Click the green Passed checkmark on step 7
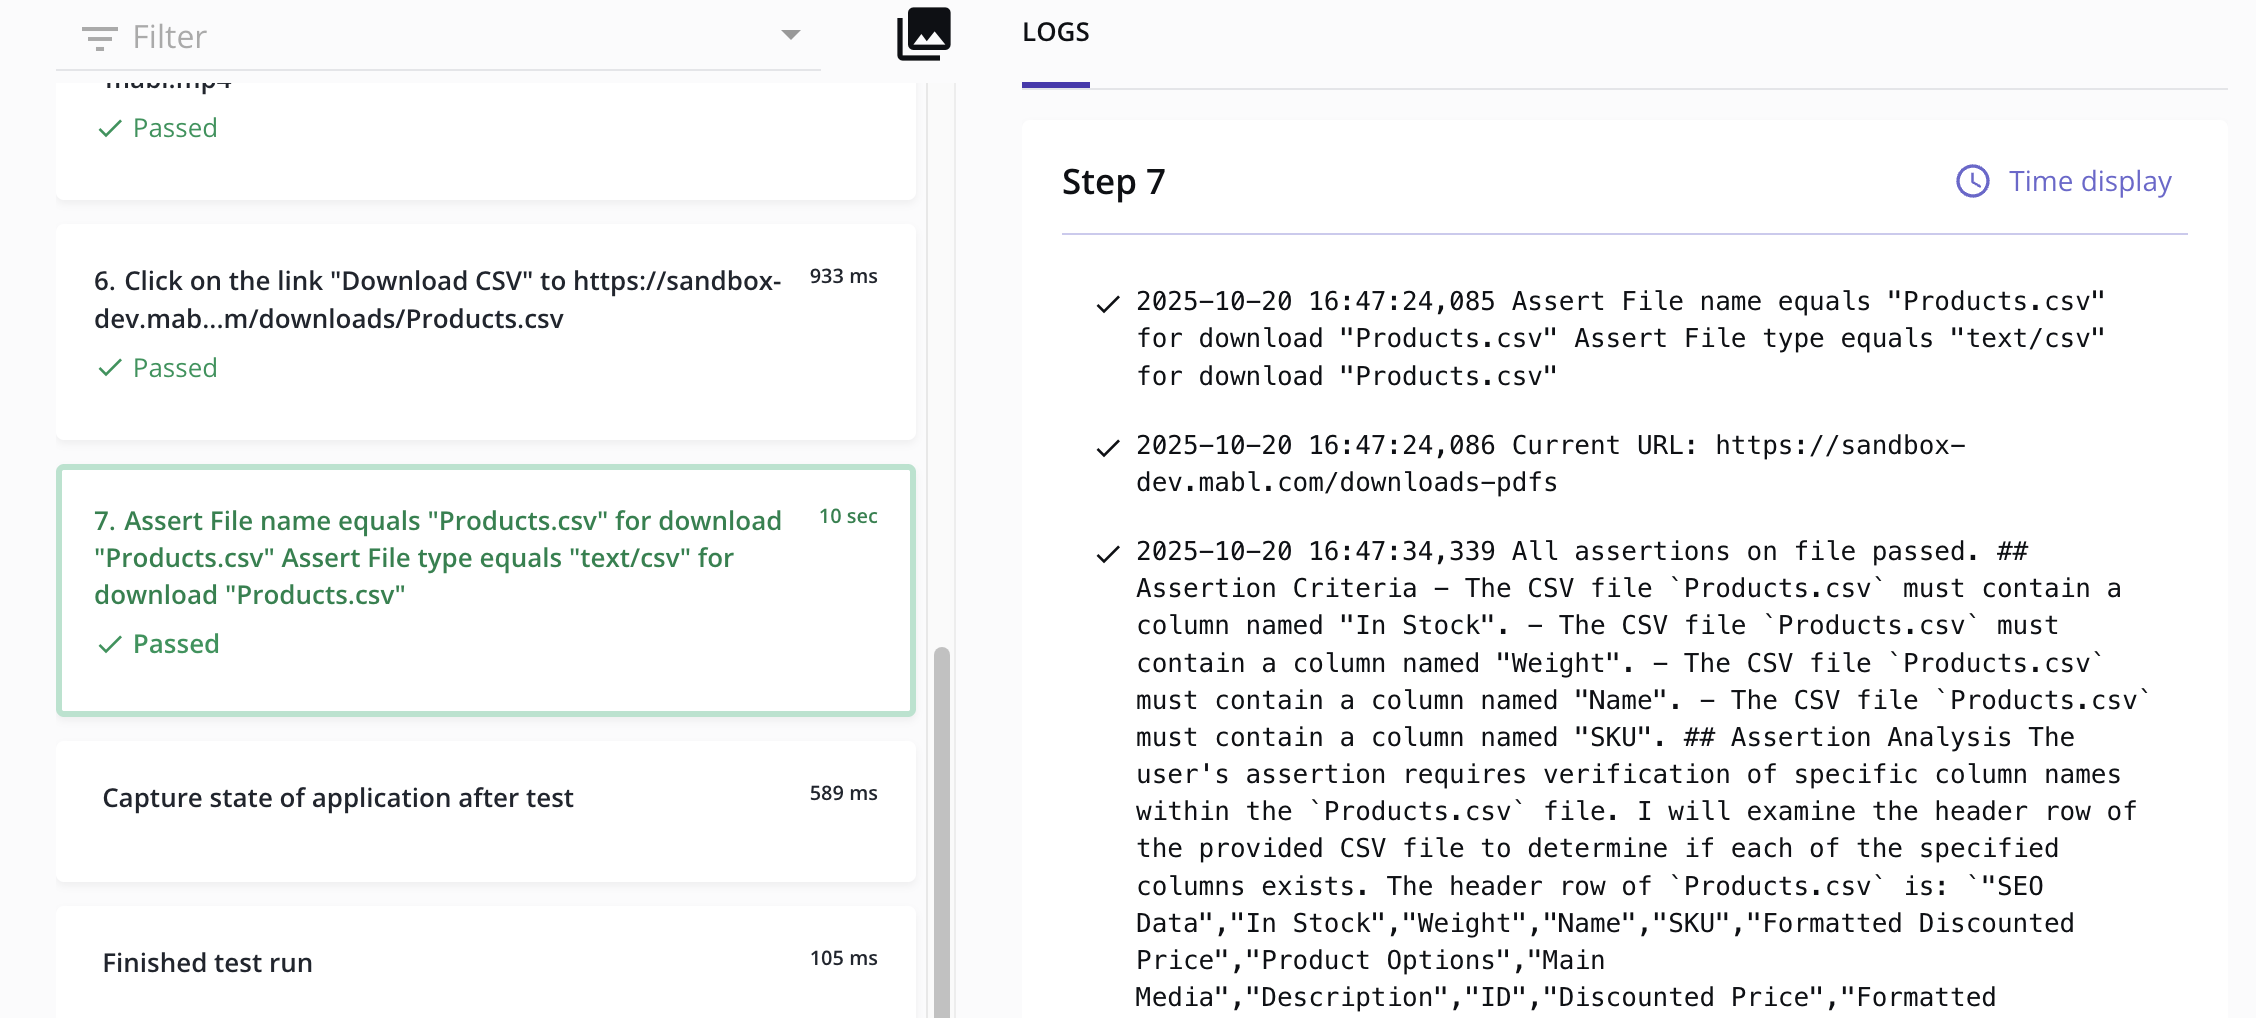This screenshot has width=2256, height=1018. (110, 645)
